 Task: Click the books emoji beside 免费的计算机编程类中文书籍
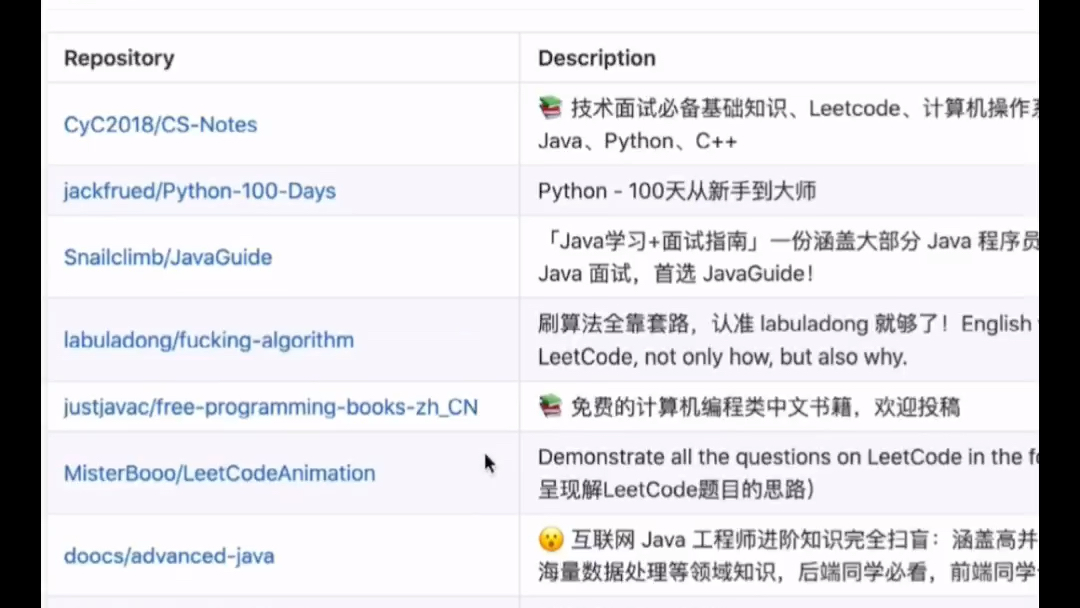[550, 406]
